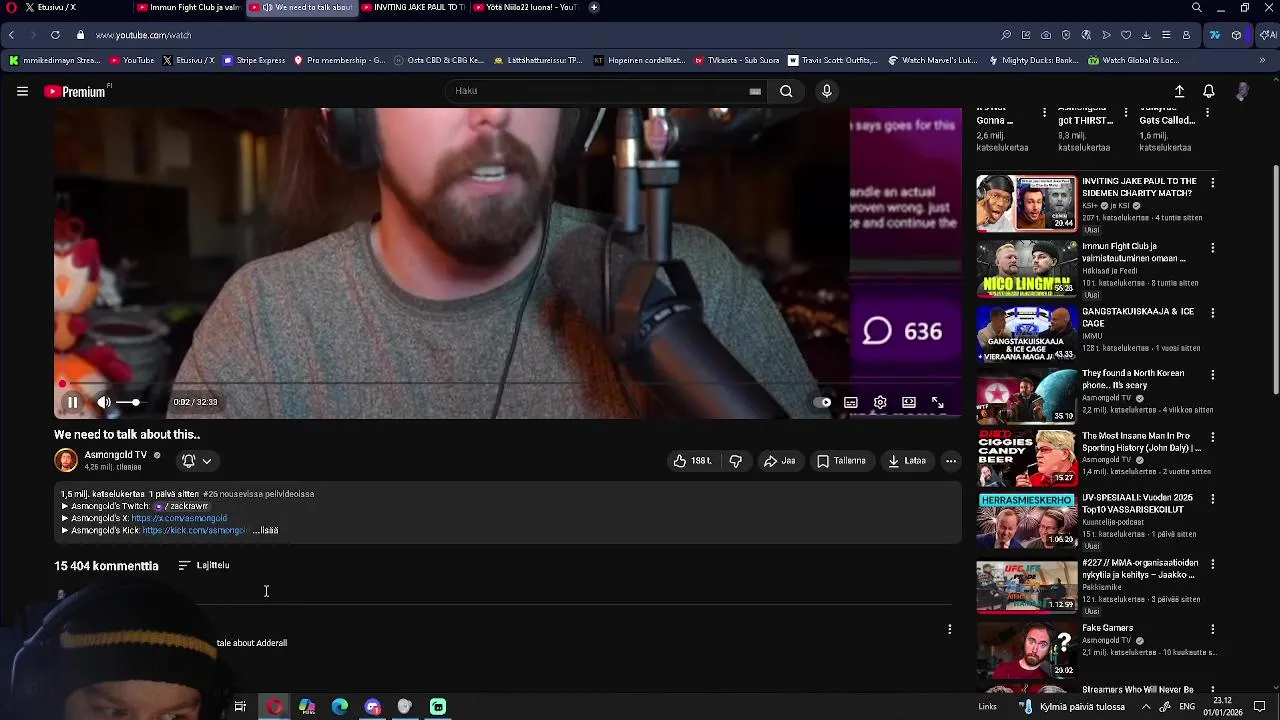1280x720 pixels.
Task: Show more bookmarks chevron
Action: tap(1262, 60)
